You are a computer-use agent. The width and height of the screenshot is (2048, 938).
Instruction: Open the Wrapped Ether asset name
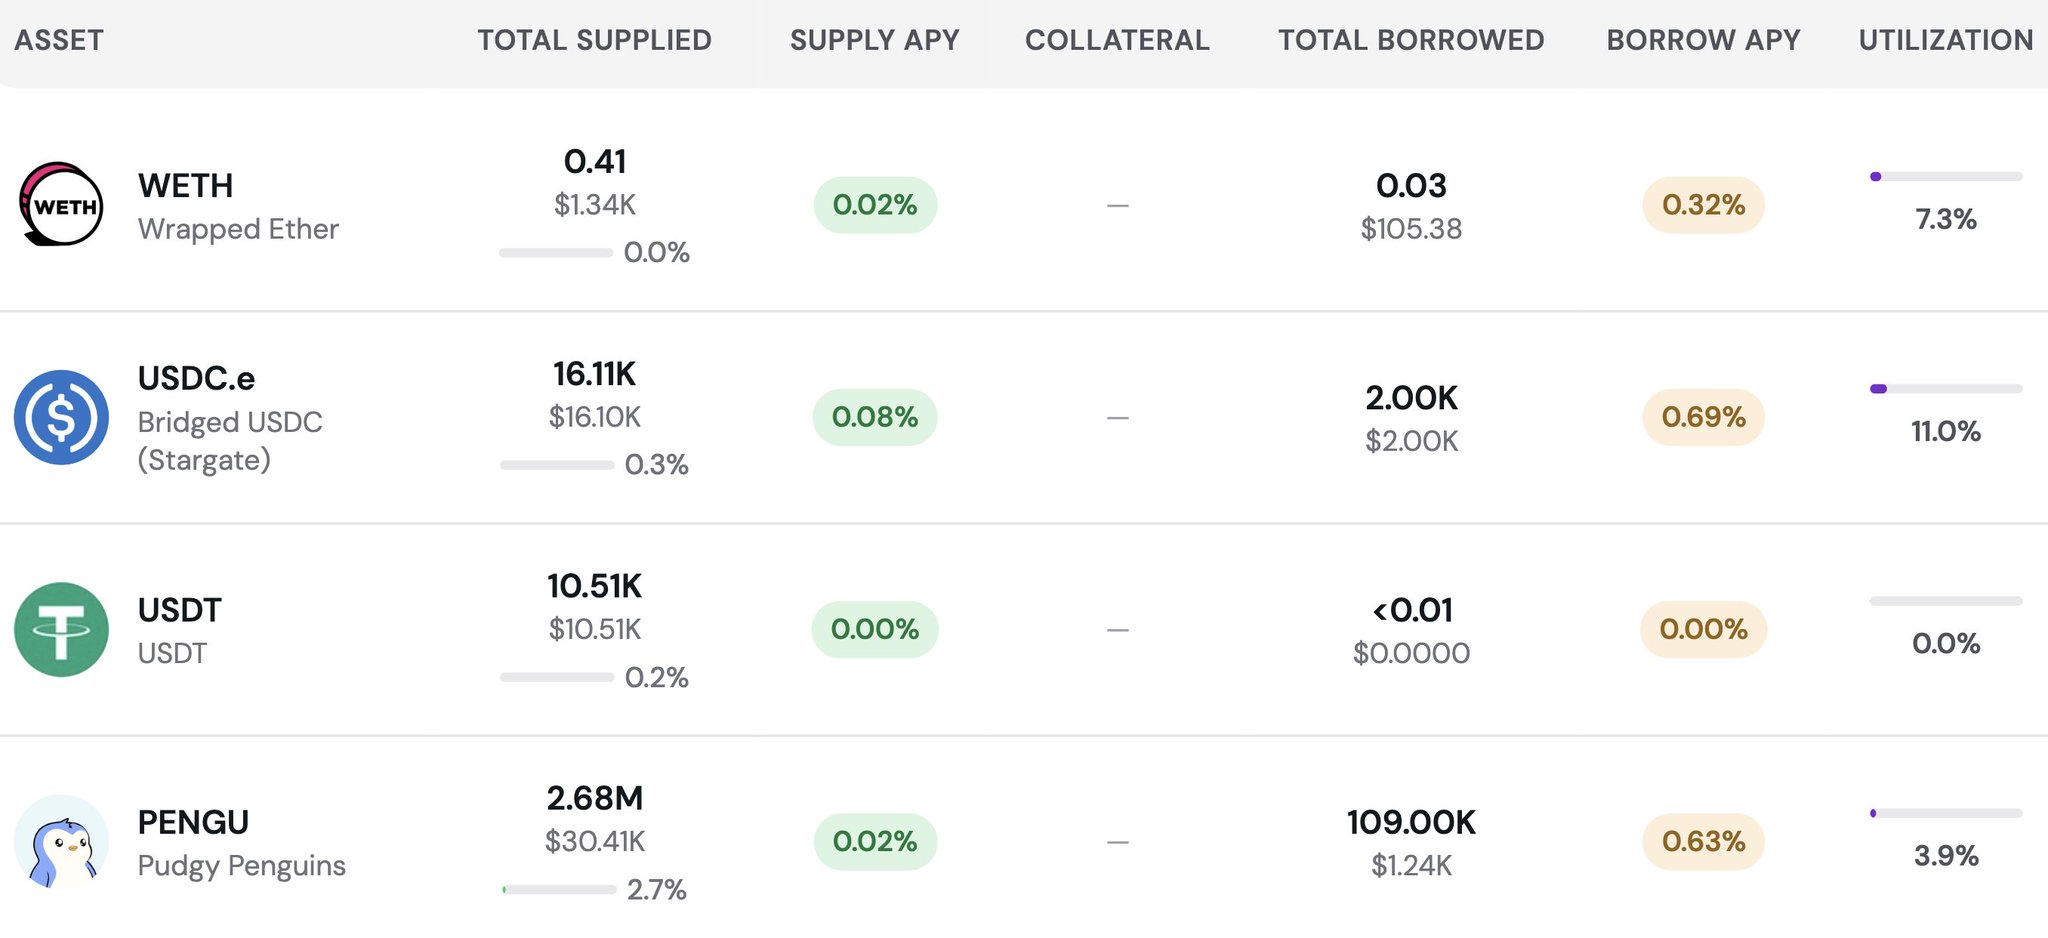(x=238, y=229)
